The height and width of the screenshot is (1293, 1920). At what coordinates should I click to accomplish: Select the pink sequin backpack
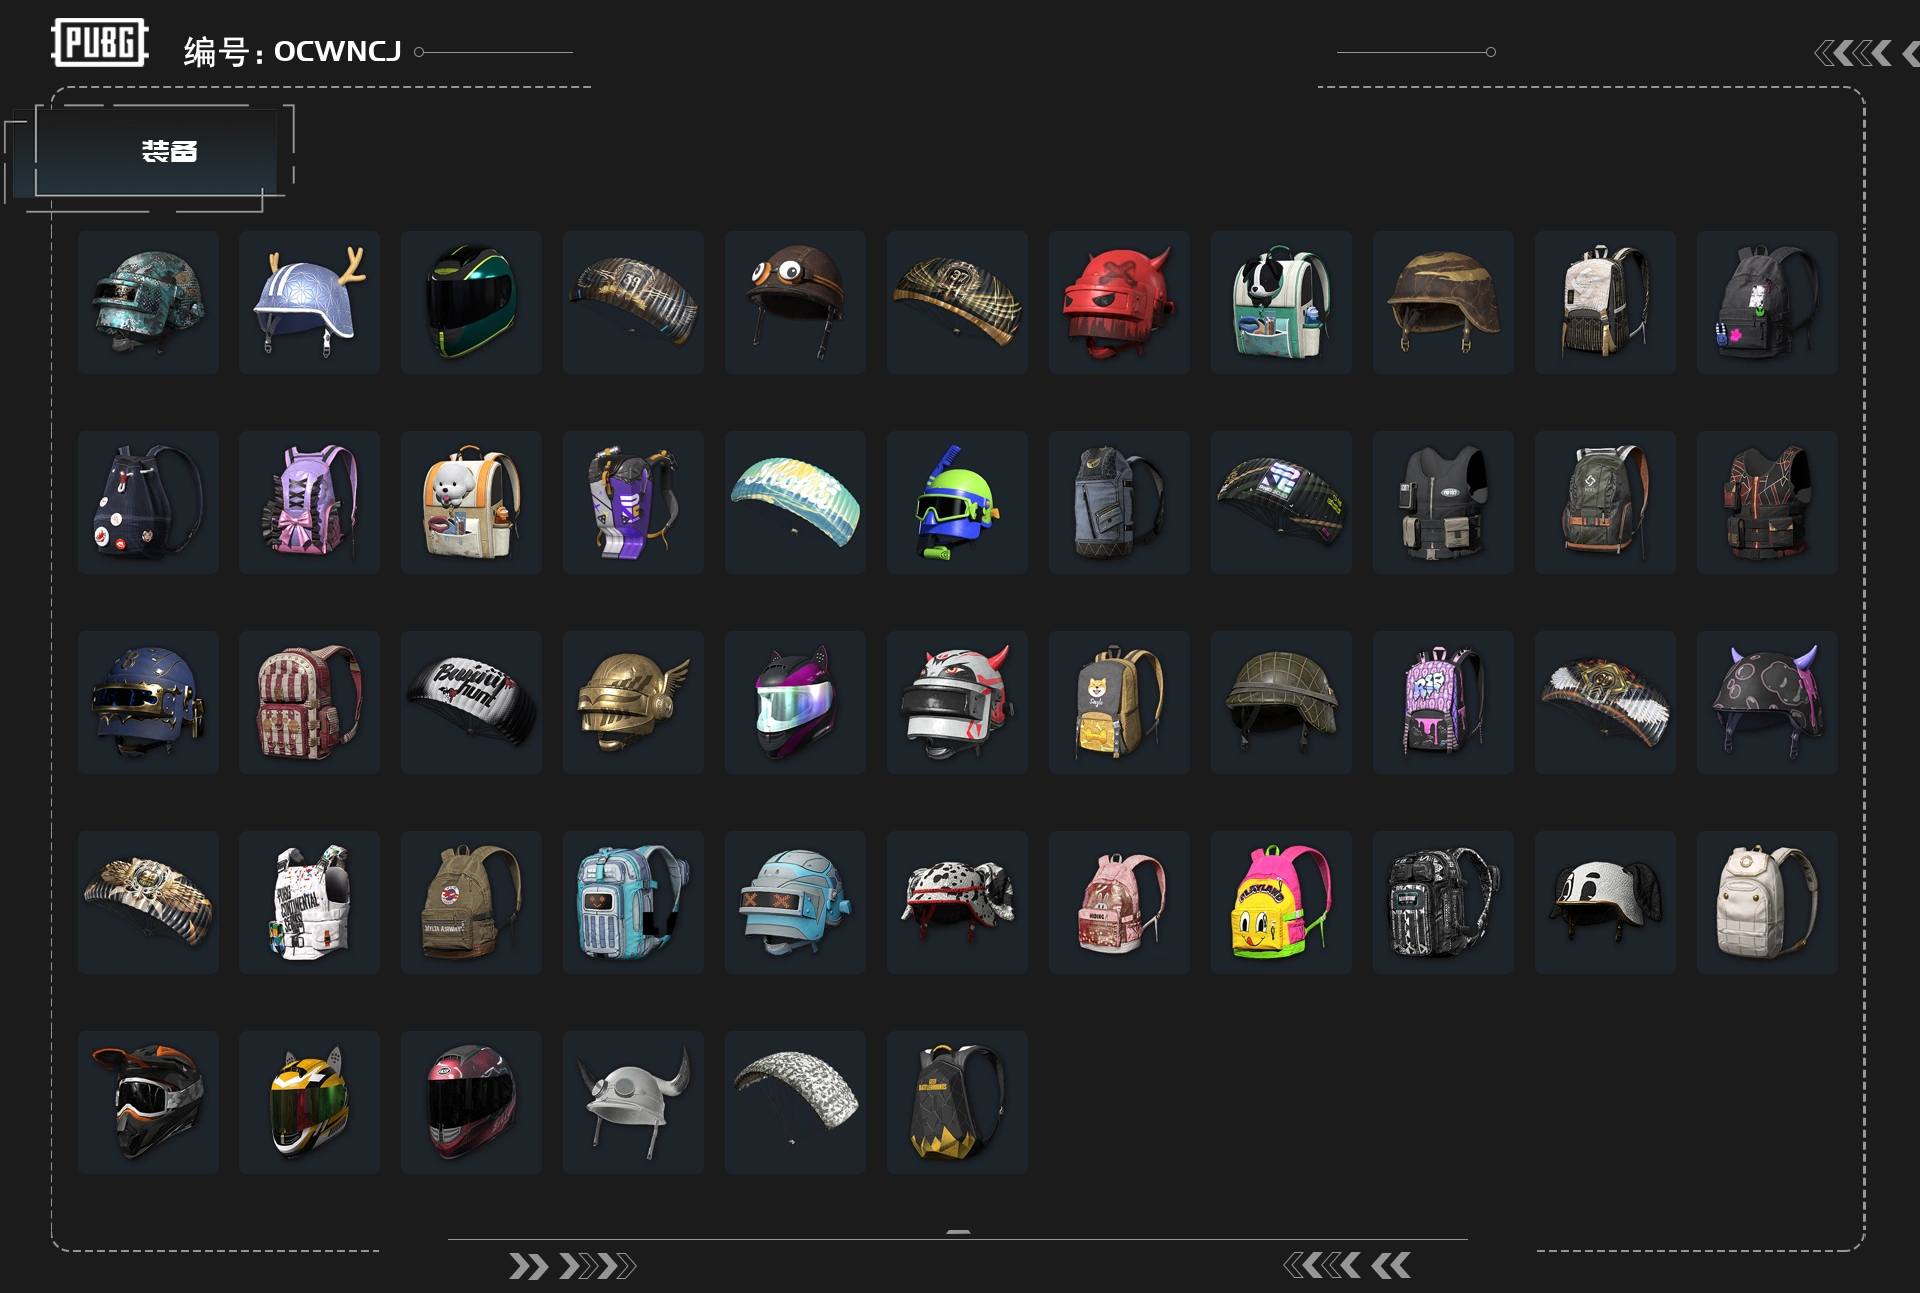[x=1120, y=902]
